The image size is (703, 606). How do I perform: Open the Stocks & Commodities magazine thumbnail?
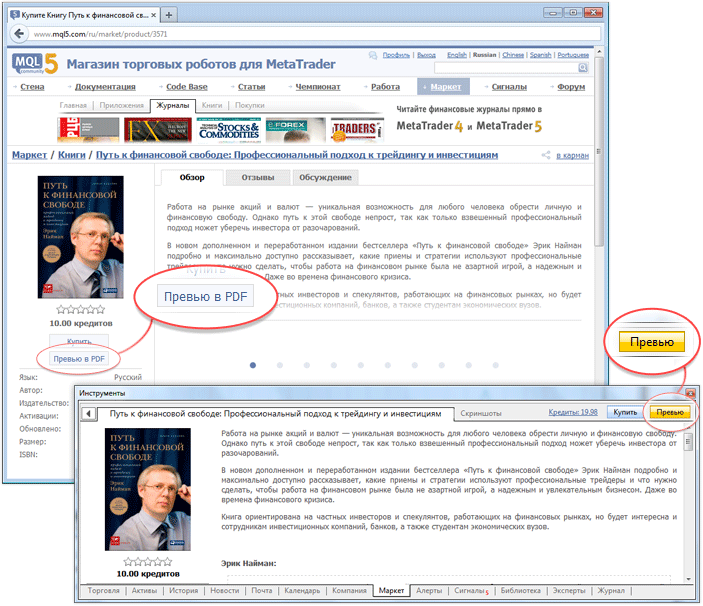click(229, 130)
